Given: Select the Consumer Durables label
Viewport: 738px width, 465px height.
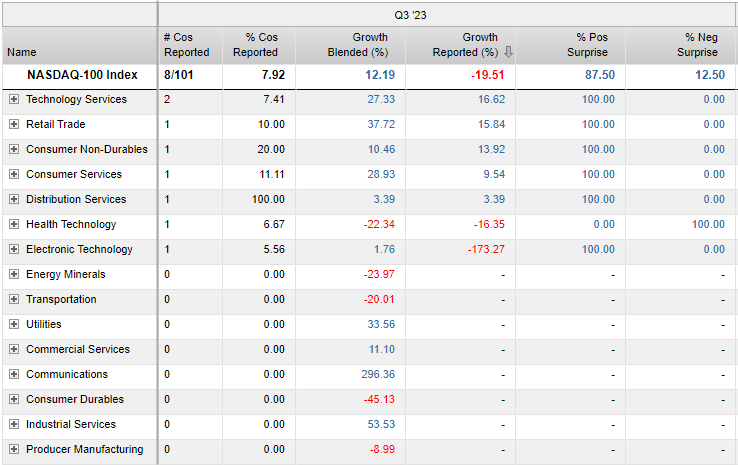Looking at the screenshot, I should pos(75,399).
